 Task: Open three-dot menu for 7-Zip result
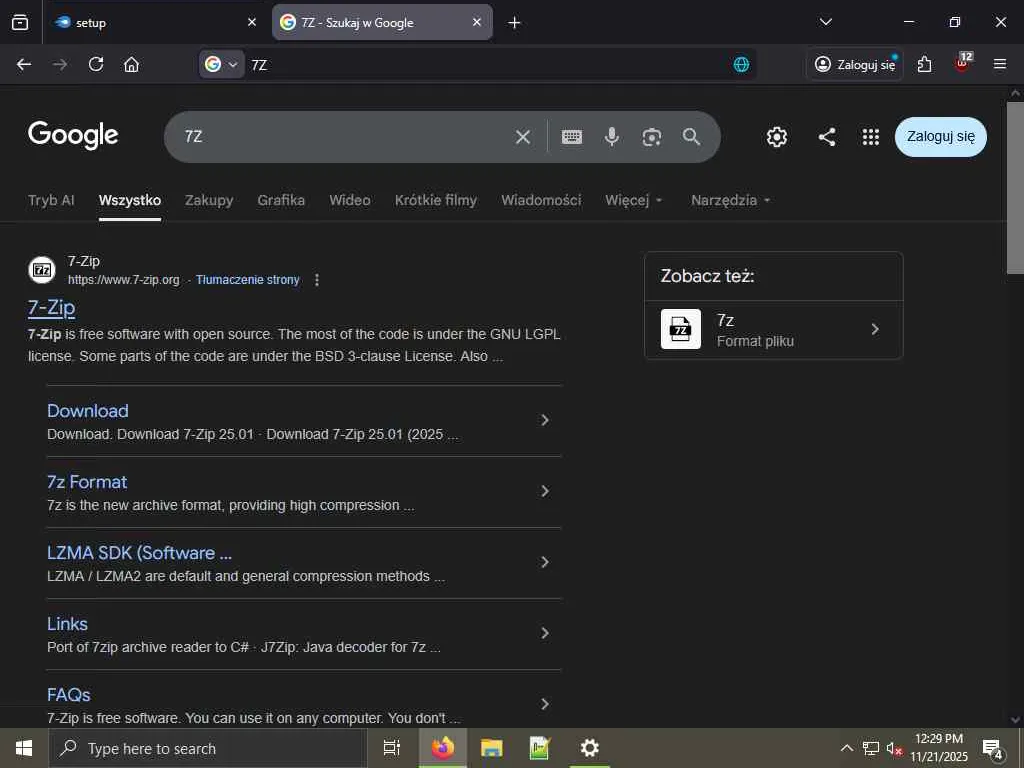[x=317, y=280]
